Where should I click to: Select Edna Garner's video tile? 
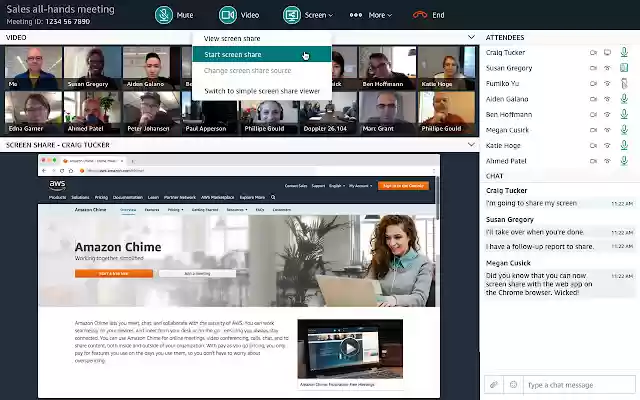tap(33, 112)
